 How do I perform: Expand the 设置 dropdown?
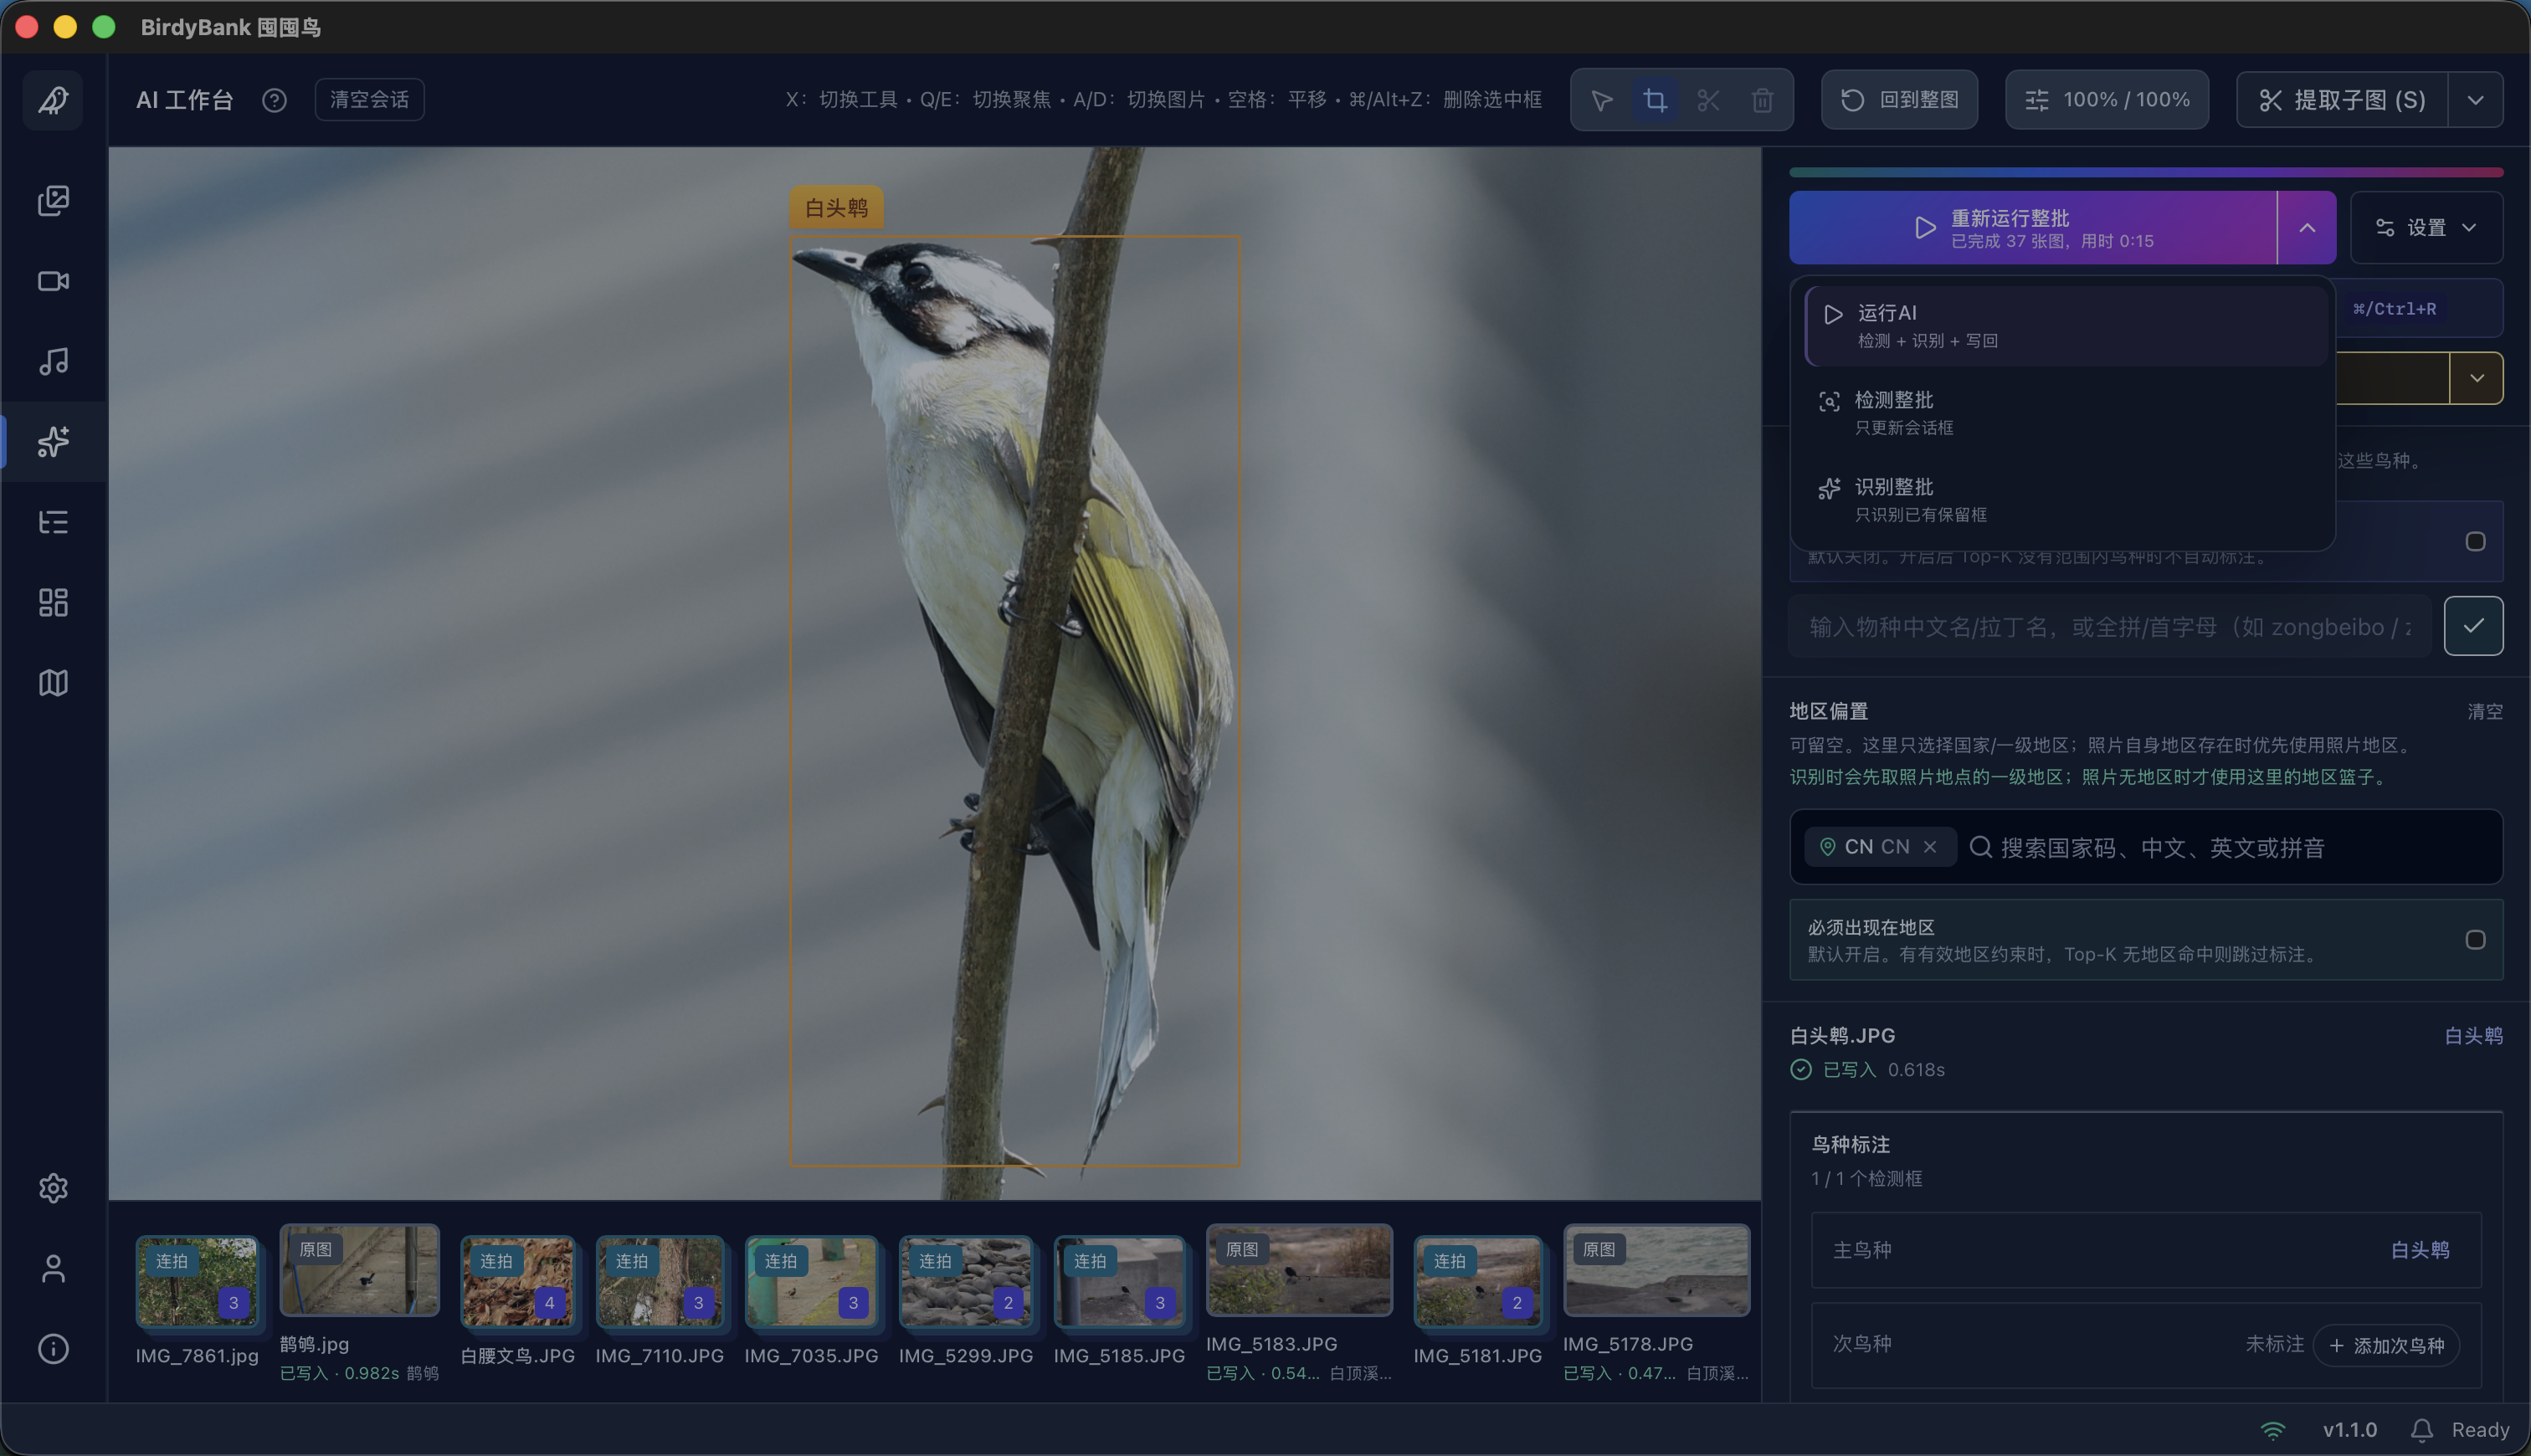pyautogui.click(x=2426, y=228)
